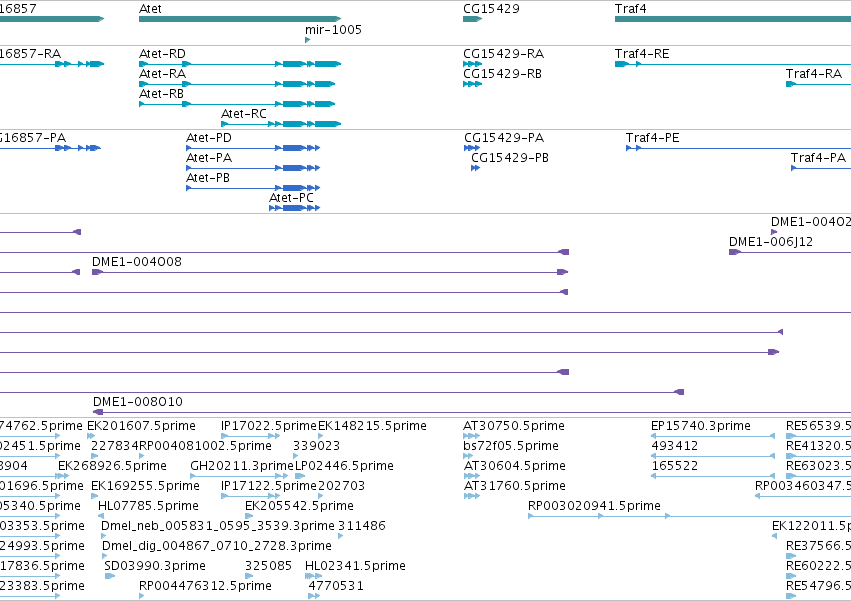Select EST HL07785.5prime
This screenshot has width=851, height=601.
coord(101,516)
